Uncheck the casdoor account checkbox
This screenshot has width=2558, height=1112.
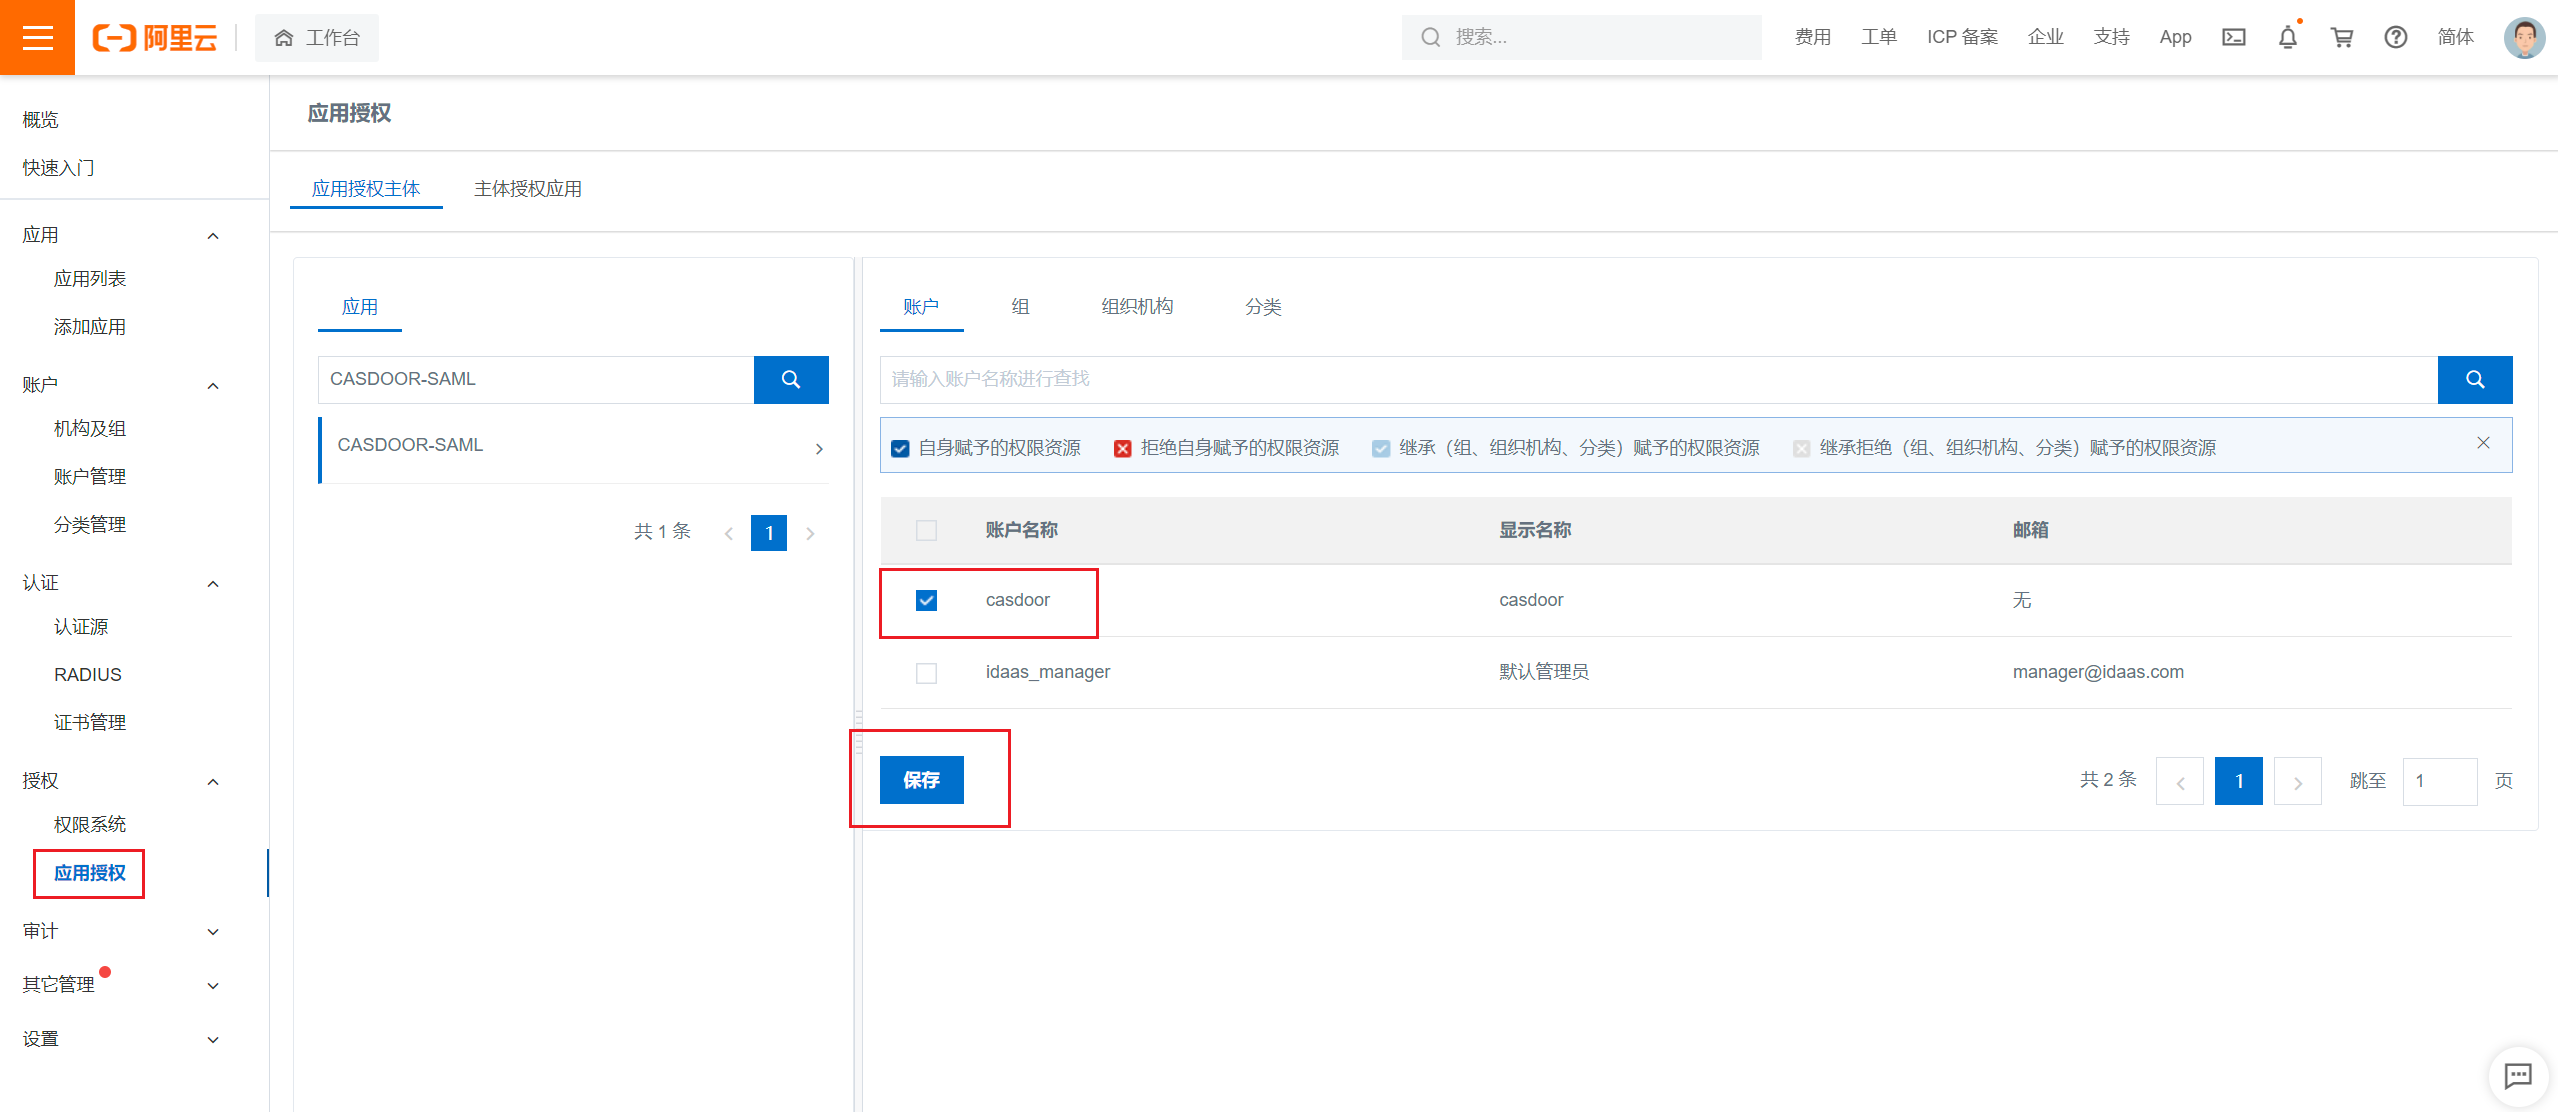(x=926, y=600)
